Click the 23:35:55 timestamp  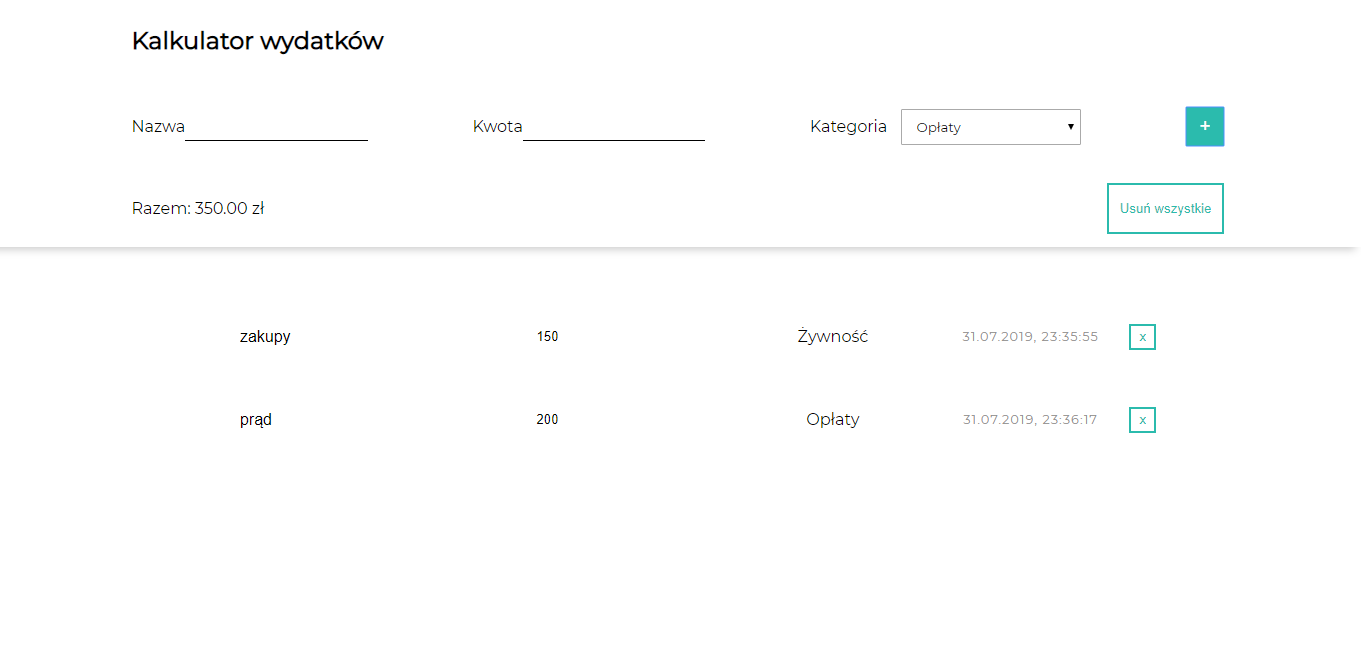point(1030,337)
